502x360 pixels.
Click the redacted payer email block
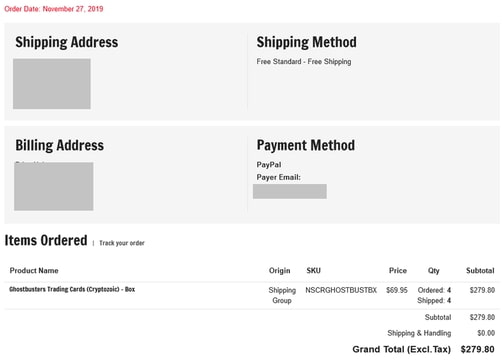coord(290,191)
